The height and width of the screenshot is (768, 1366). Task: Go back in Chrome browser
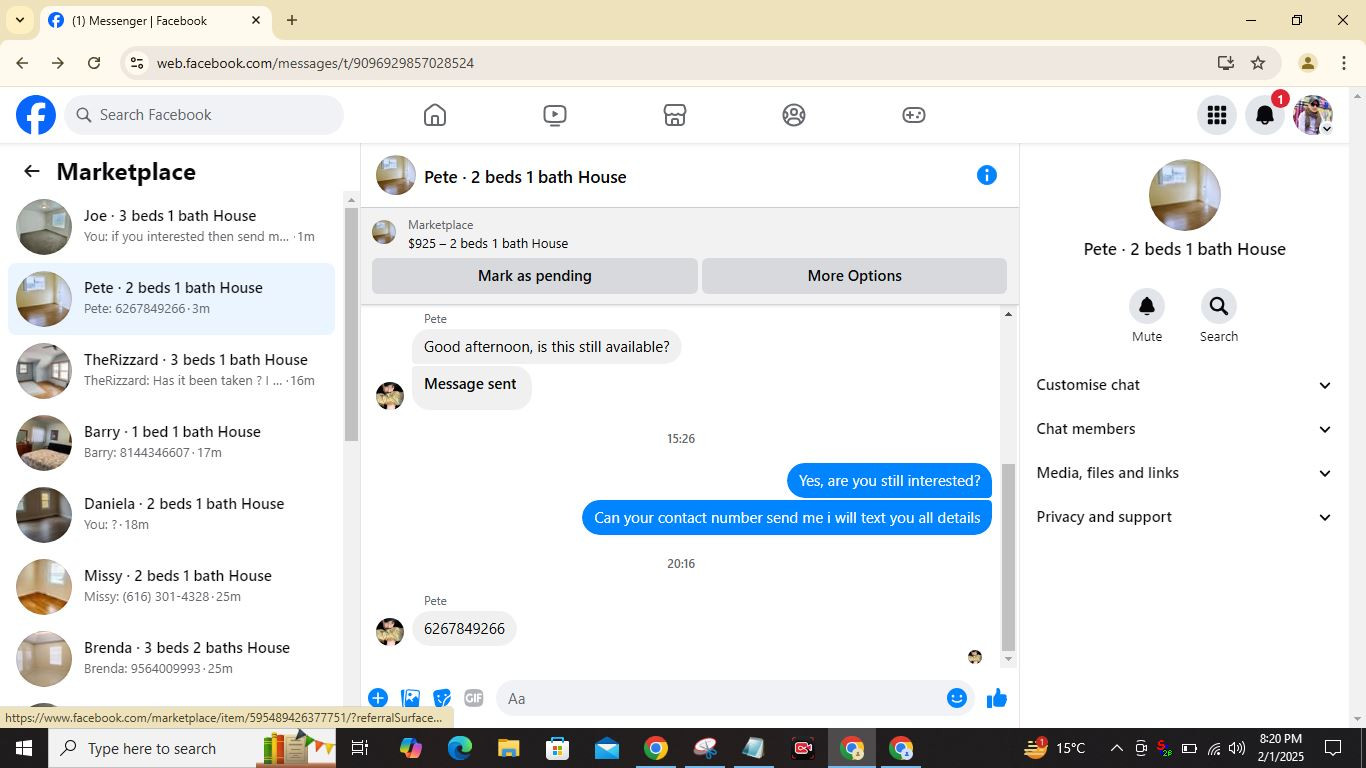click(x=22, y=63)
